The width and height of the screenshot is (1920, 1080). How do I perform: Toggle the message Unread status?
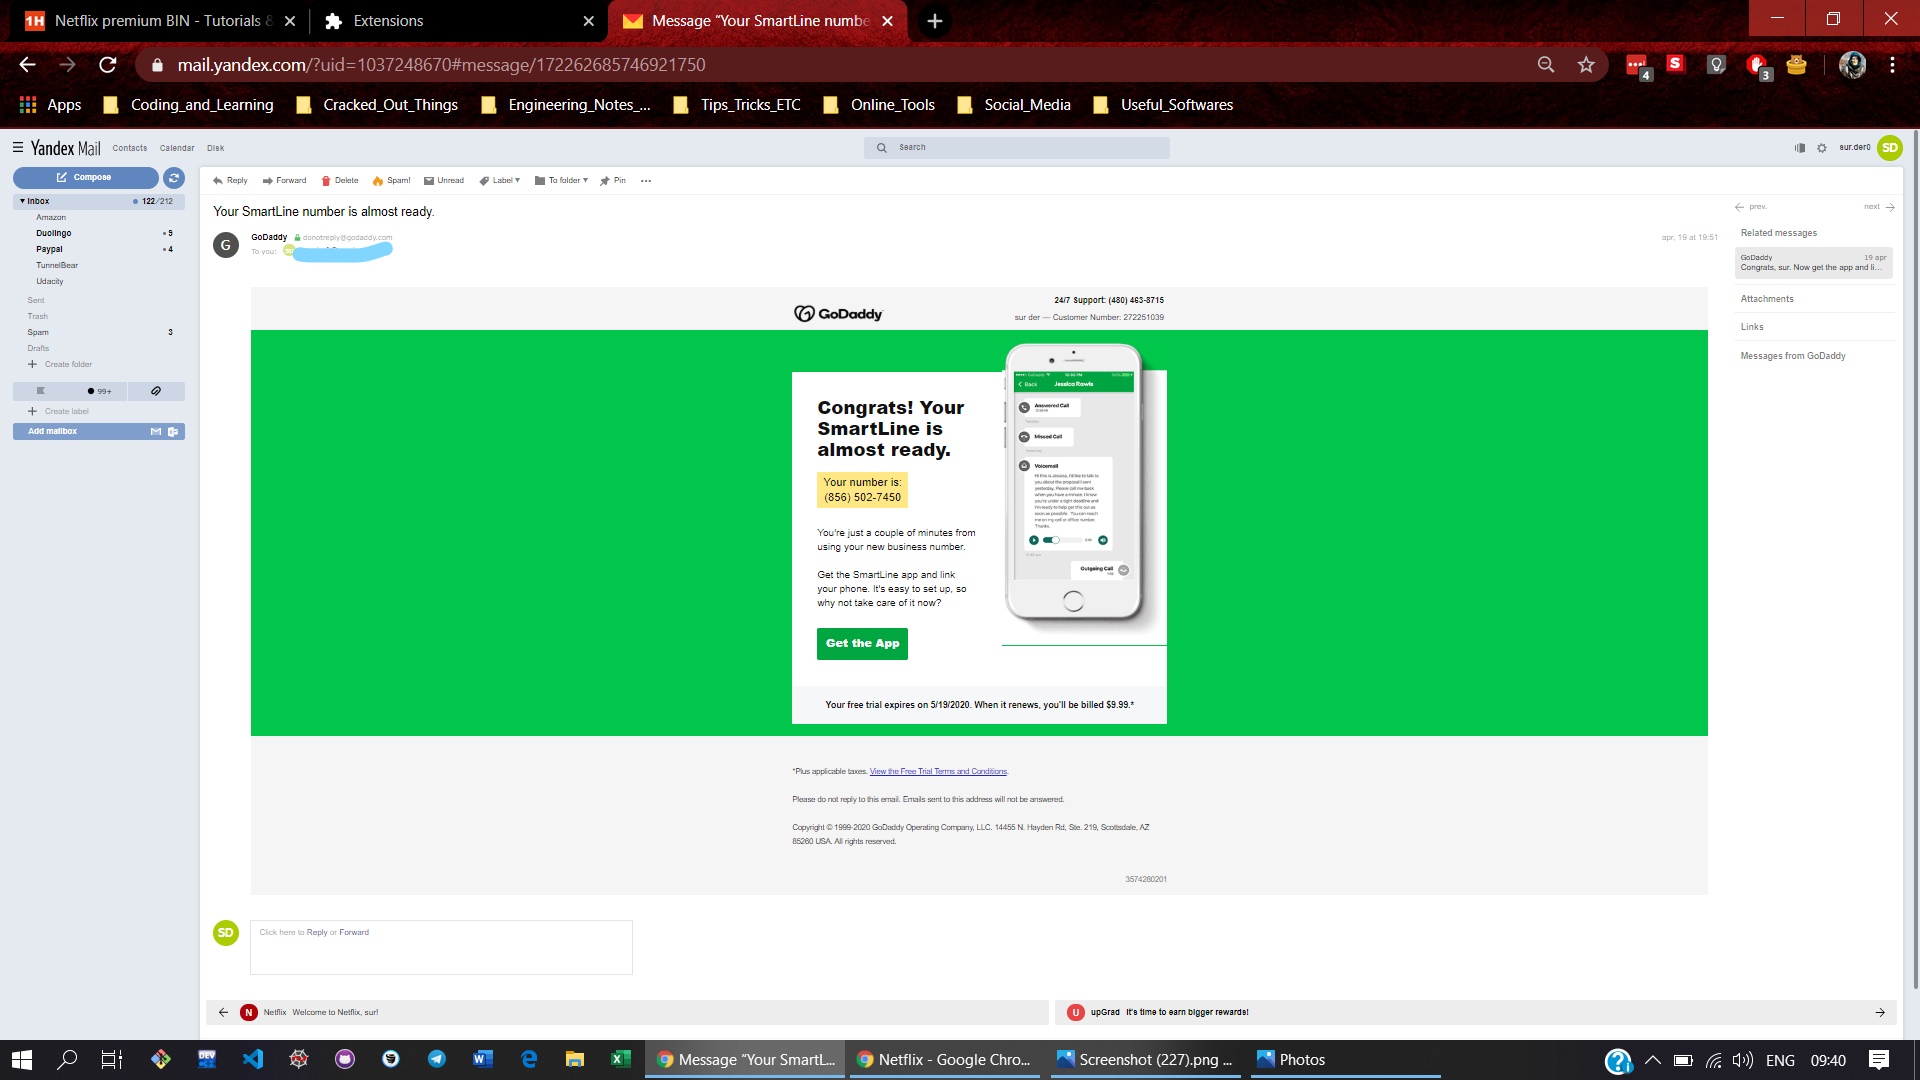click(x=443, y=181)
